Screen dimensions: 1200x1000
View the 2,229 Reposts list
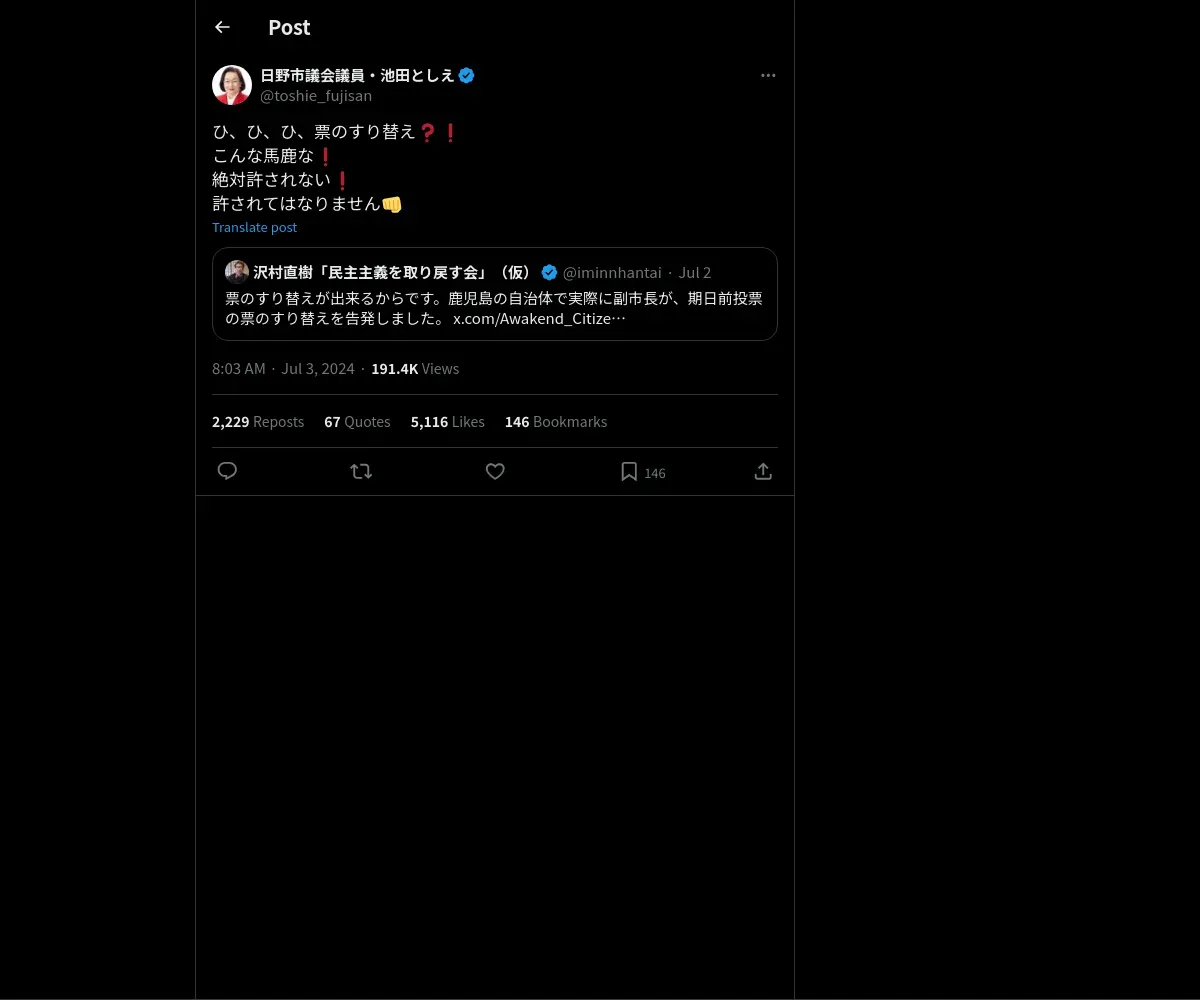pyautogui.click(x=258, y=422)
